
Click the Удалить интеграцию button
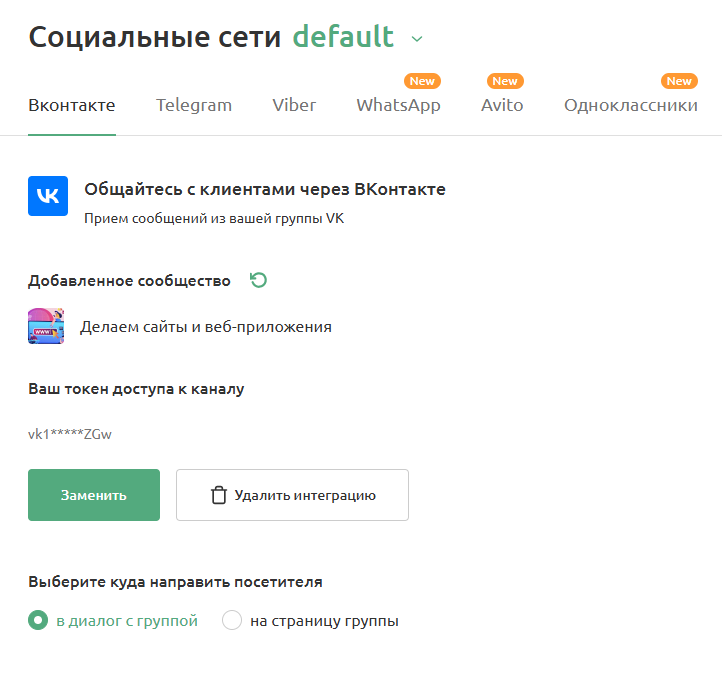click(x=292, y=495)
